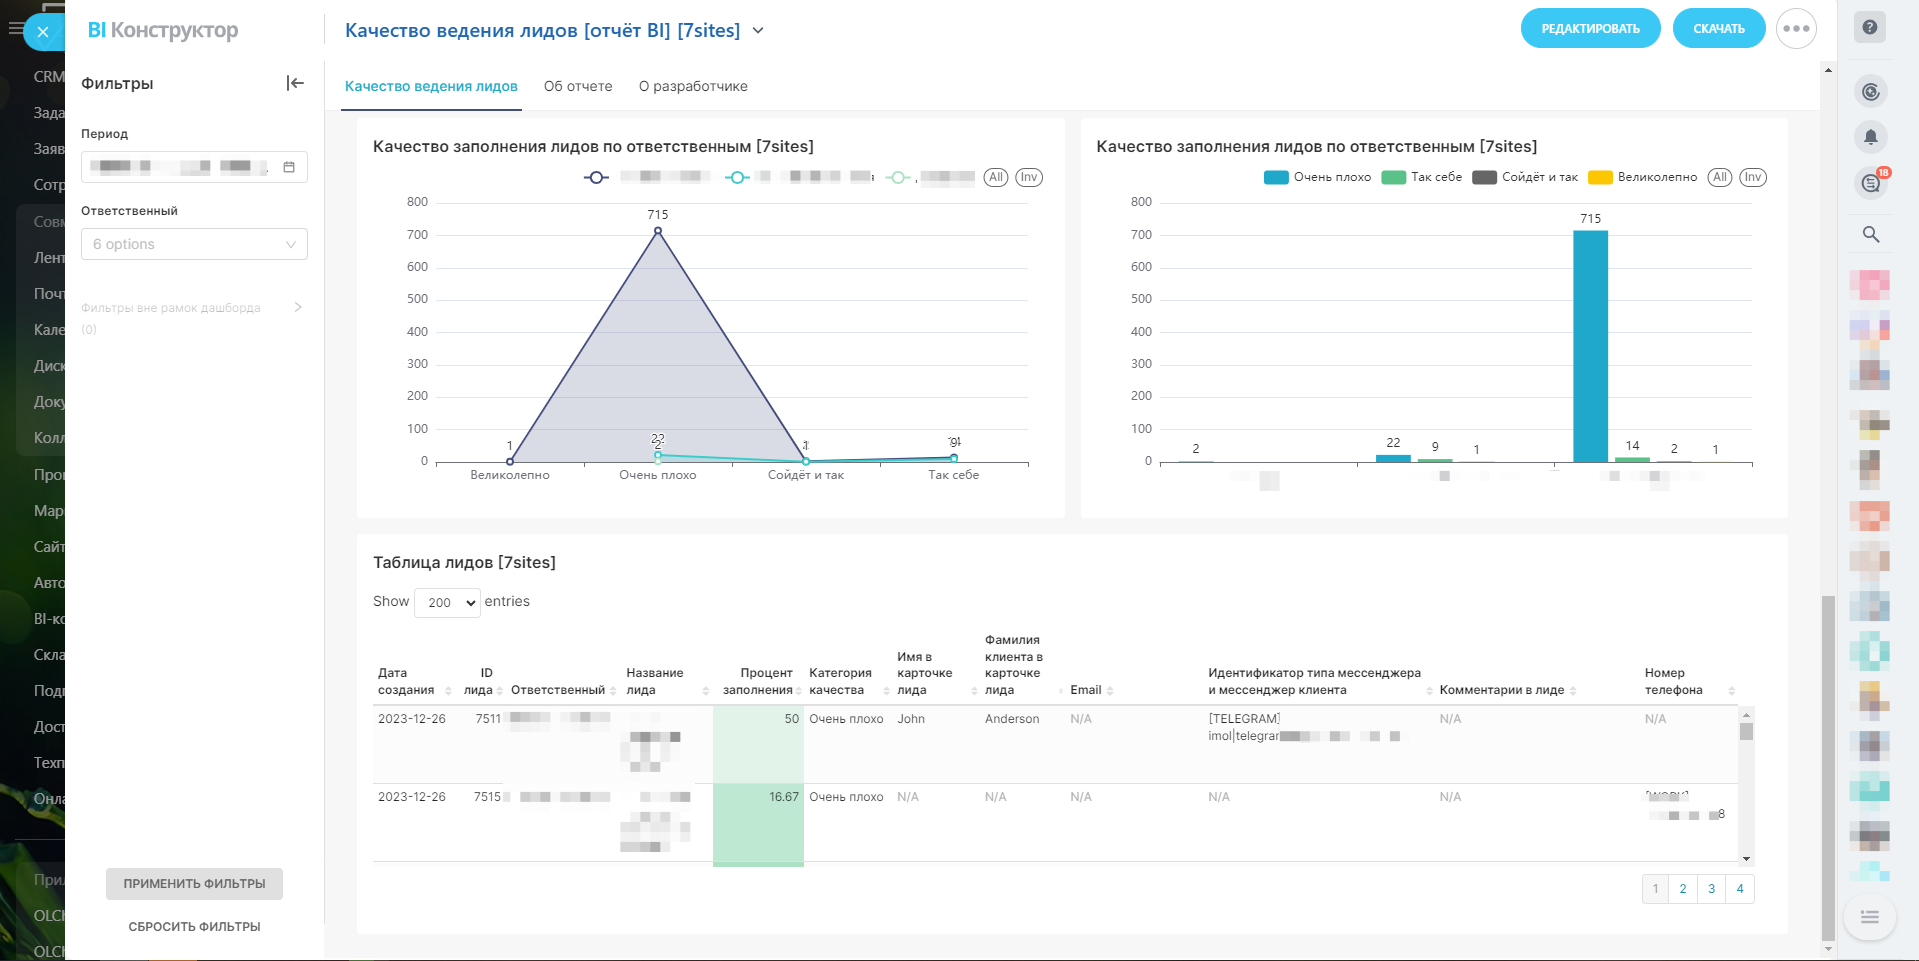This screenshot has height=961, width=1919.
Task: Click the ПРИМЕНИТЬ ФИЛЬТРЫ button
Action: 194,884
